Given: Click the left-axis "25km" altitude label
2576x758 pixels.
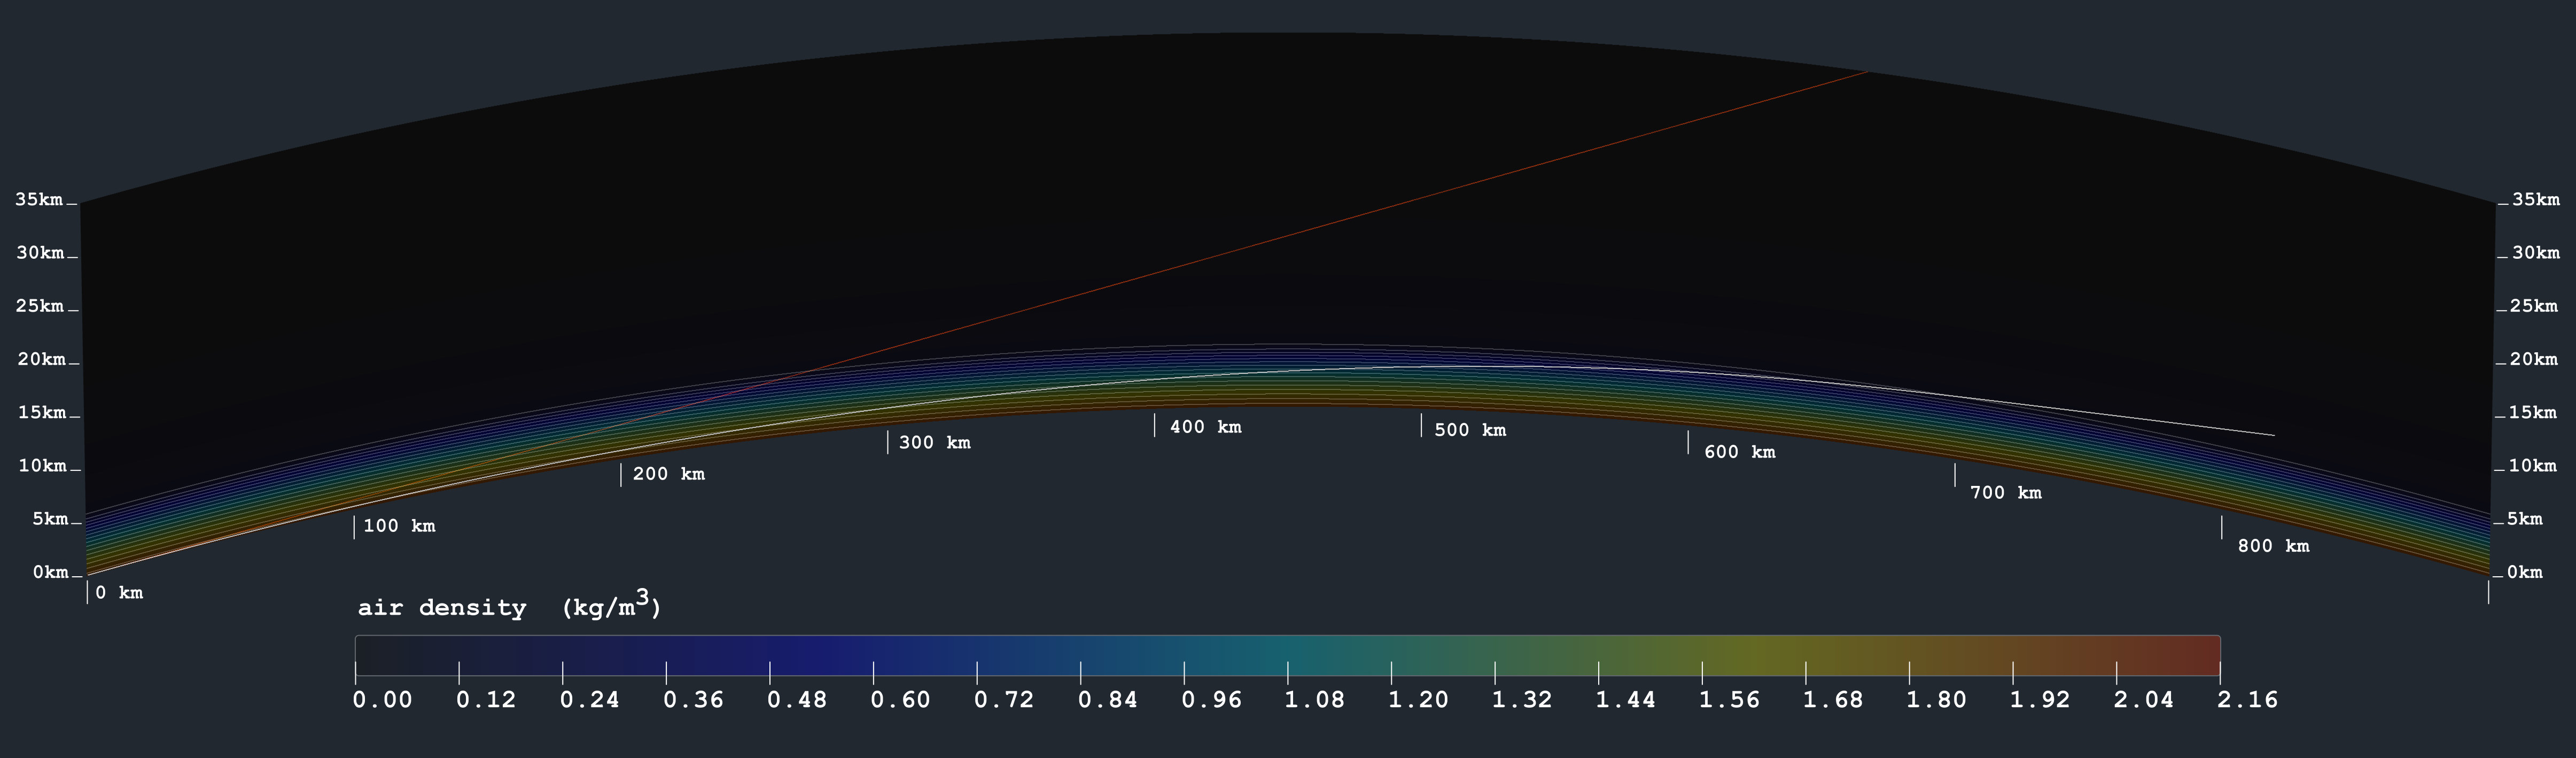Looking at the screenshot, I should coord(40,306).
